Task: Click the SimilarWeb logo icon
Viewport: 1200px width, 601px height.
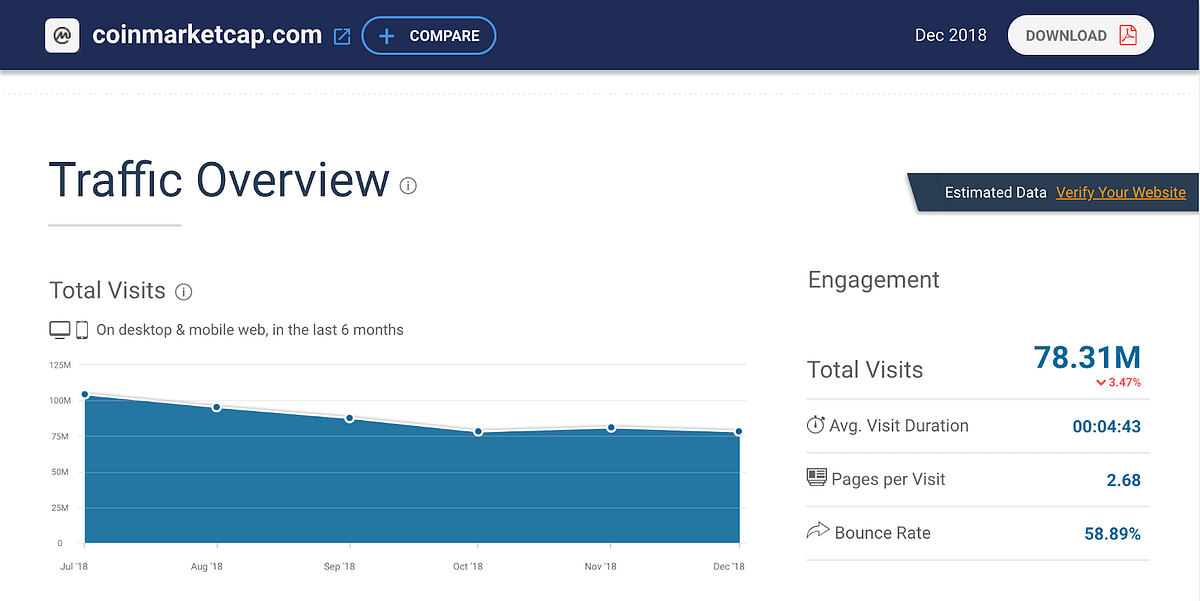Action: 62,35
